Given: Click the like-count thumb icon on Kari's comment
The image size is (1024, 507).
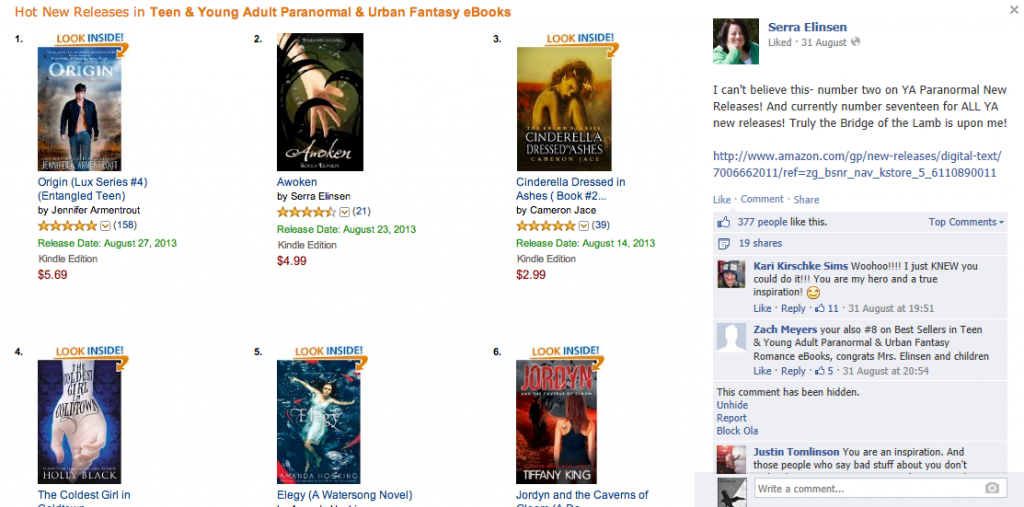Looking at the screenshot, I should (x=820, y=308).
